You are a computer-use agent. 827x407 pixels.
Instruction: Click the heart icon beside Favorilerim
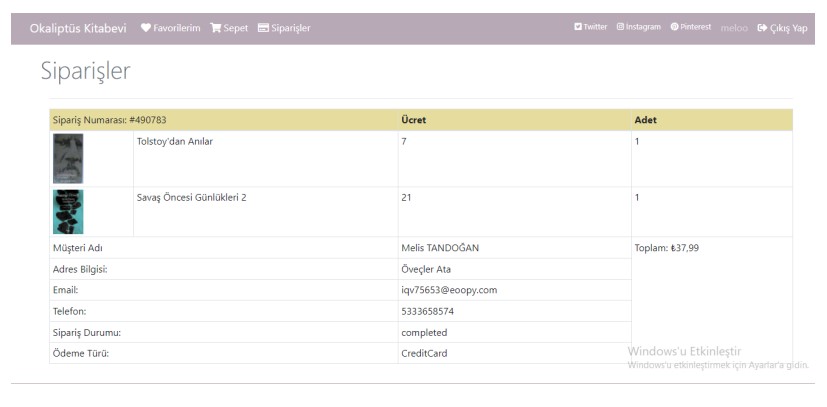[x=146, y=28]
